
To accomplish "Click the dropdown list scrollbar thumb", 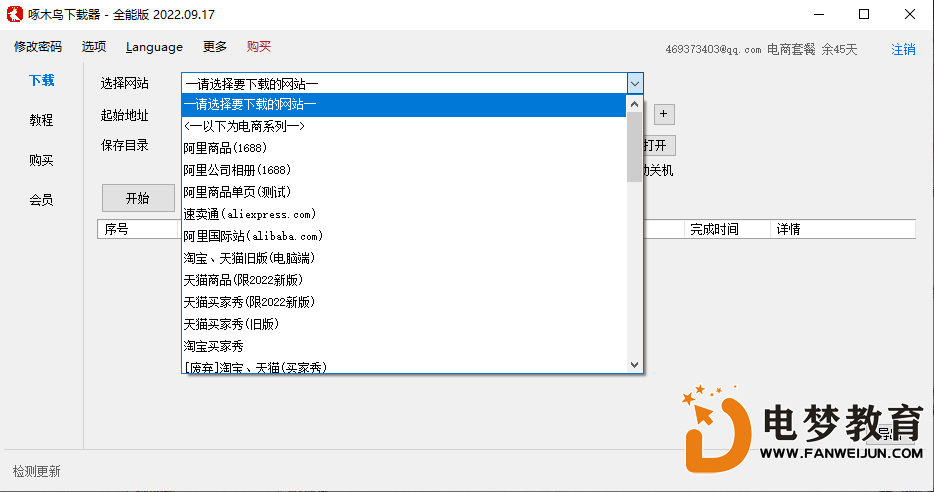I will (x=634, y=147).
